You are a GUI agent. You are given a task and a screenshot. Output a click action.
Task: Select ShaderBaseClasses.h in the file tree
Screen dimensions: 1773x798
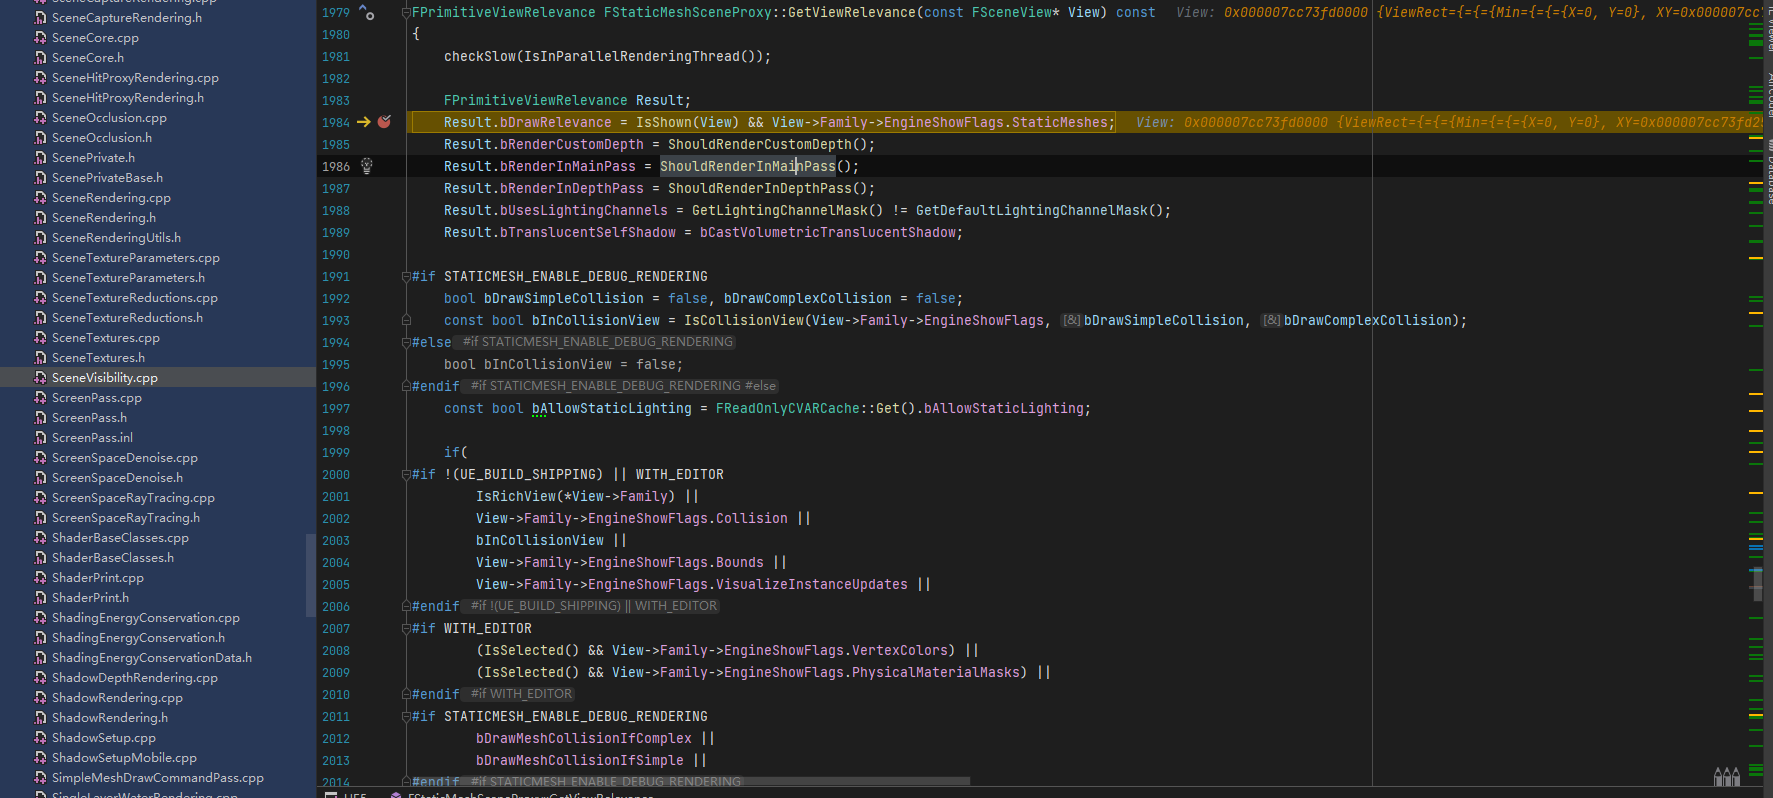(x=113, y=558)
